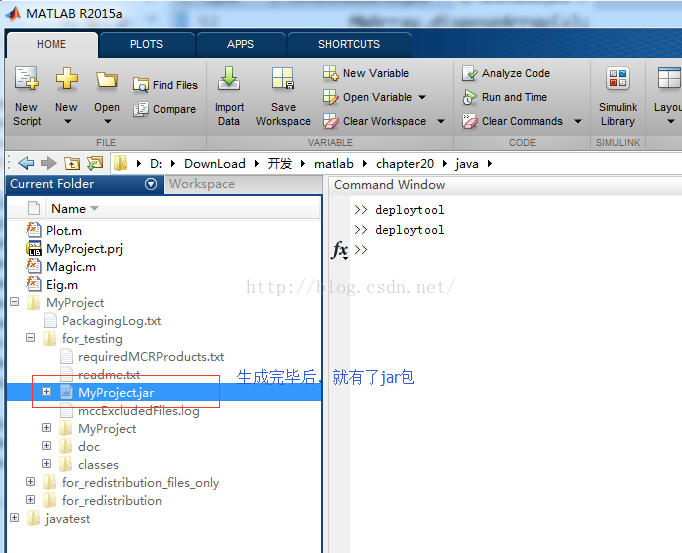Click the Clear Workspace icon
The width and height of the screenshot is (682, 553).
point(331,121)
